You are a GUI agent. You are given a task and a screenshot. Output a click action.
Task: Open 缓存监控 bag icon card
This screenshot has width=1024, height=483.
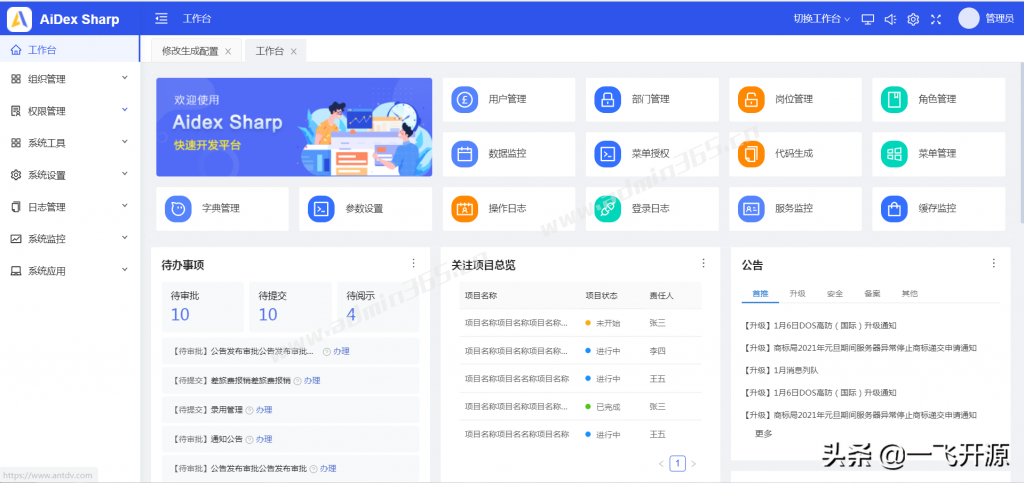point(938,209)
